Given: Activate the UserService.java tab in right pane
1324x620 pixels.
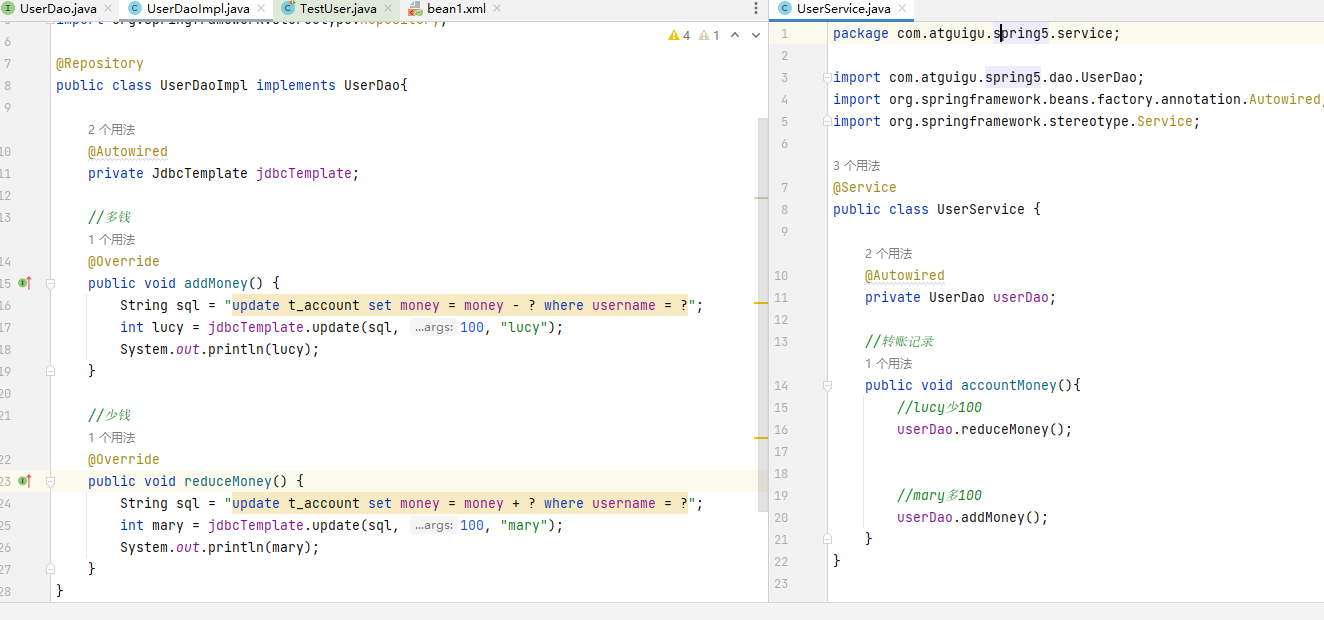Looking at the screenshot, I should [843, 8].
